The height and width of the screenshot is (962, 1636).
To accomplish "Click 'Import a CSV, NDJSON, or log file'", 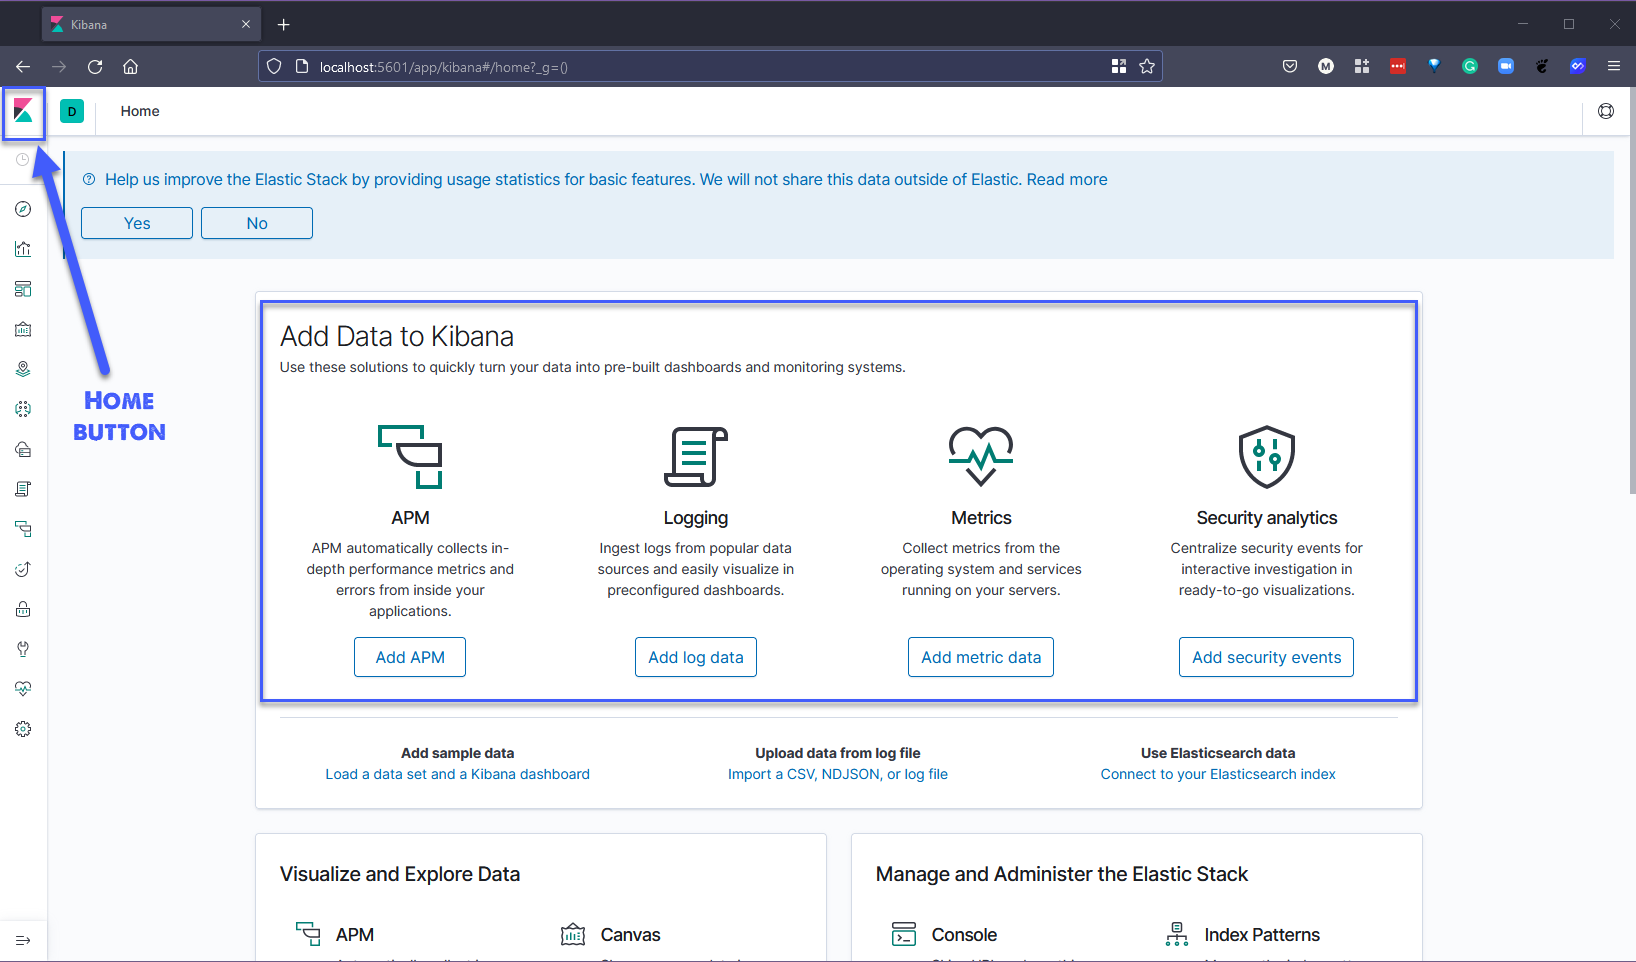I will 838,774.
